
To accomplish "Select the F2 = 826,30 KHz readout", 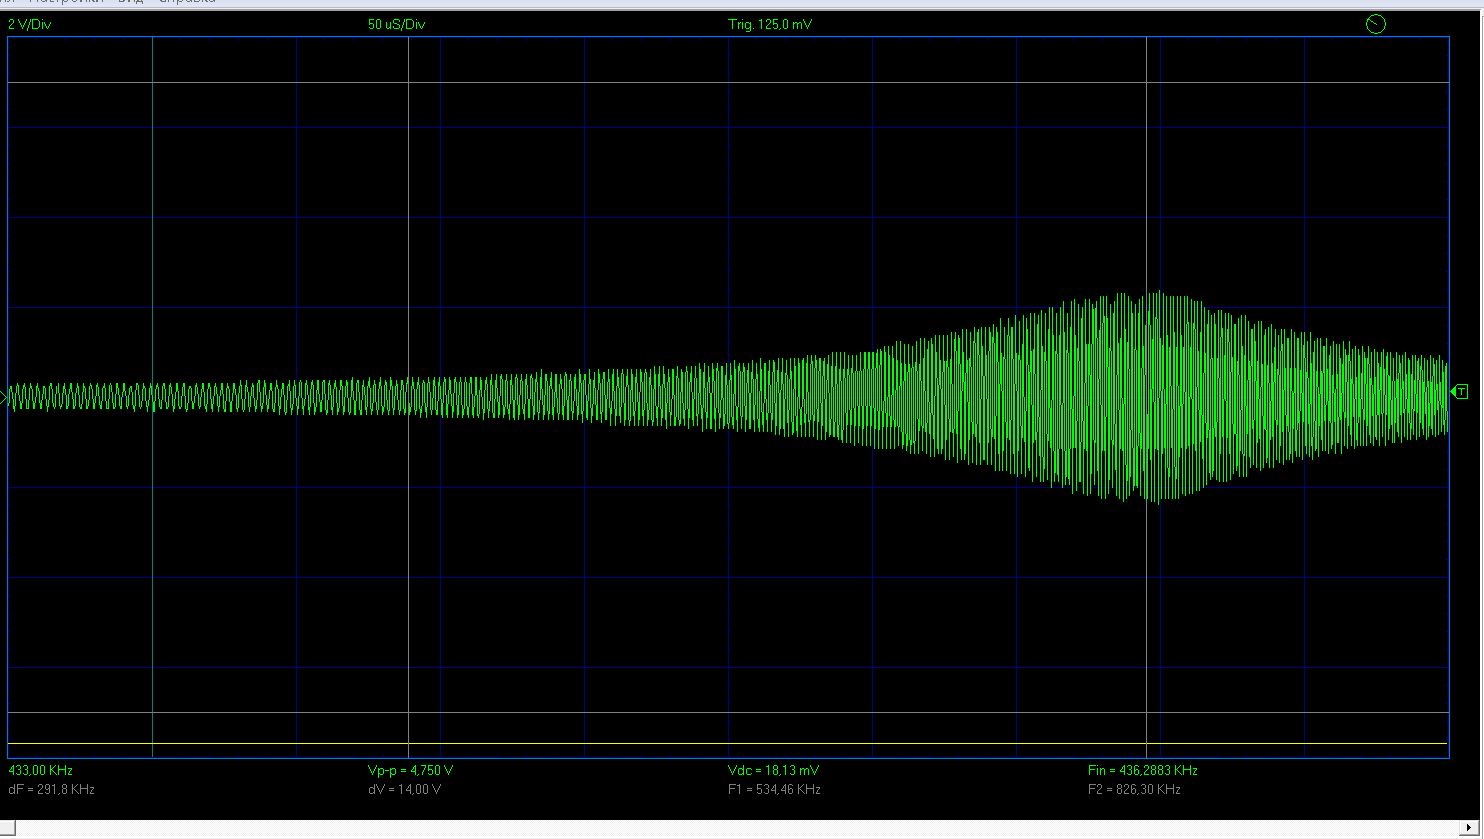I will tap(1134, 790).
